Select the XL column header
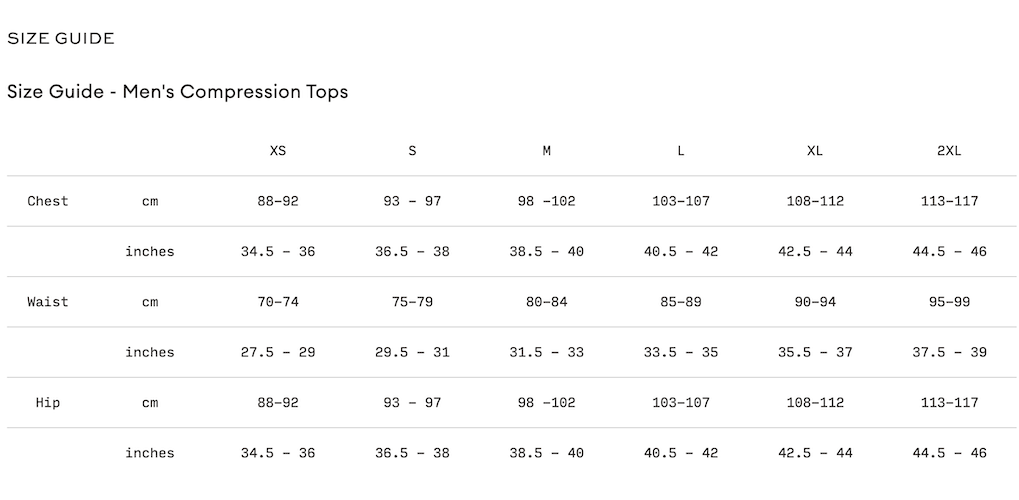Viewport: 1019px width, 500px height. tap(815, 151)
